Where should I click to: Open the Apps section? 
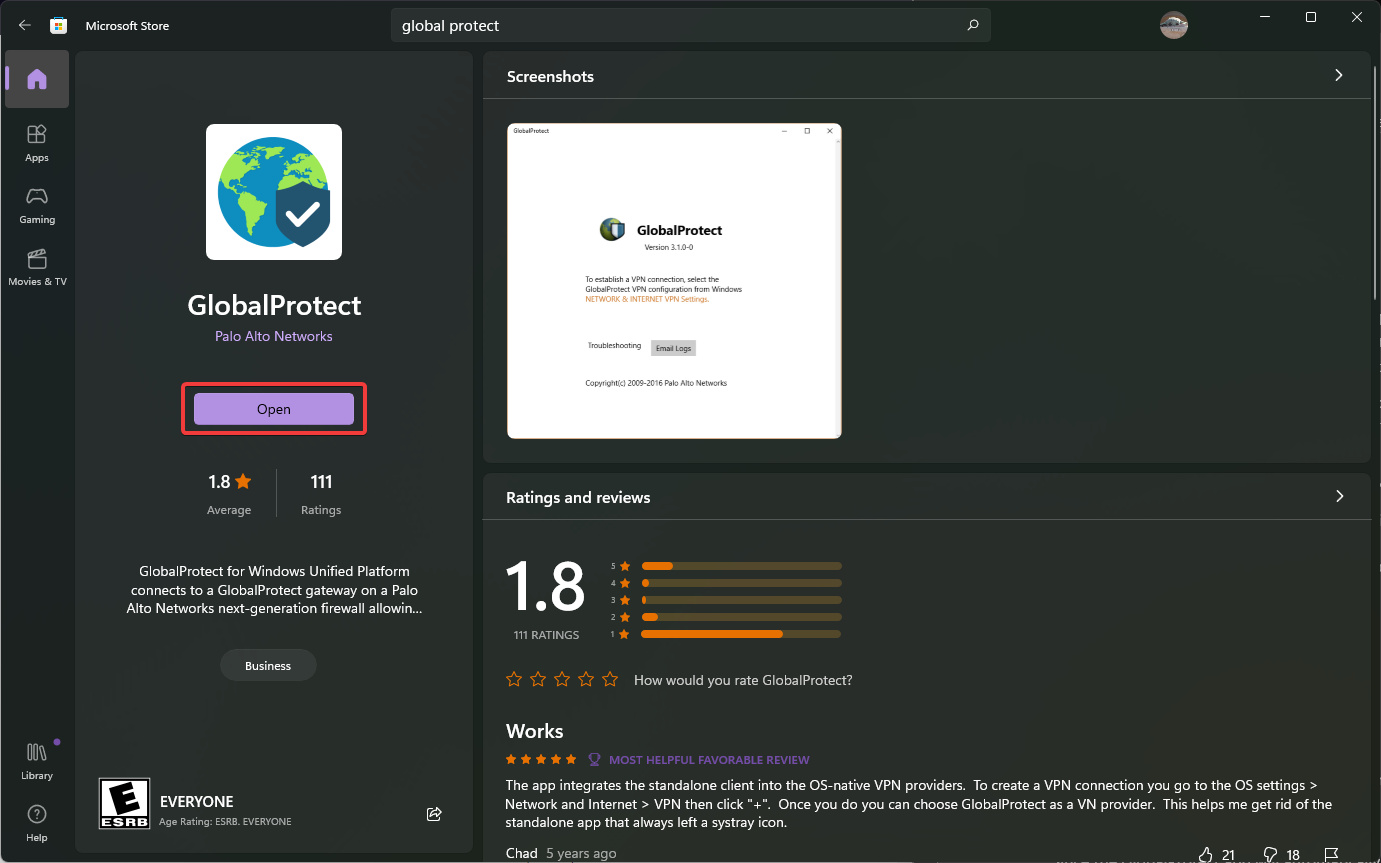[x=37, y=142]
